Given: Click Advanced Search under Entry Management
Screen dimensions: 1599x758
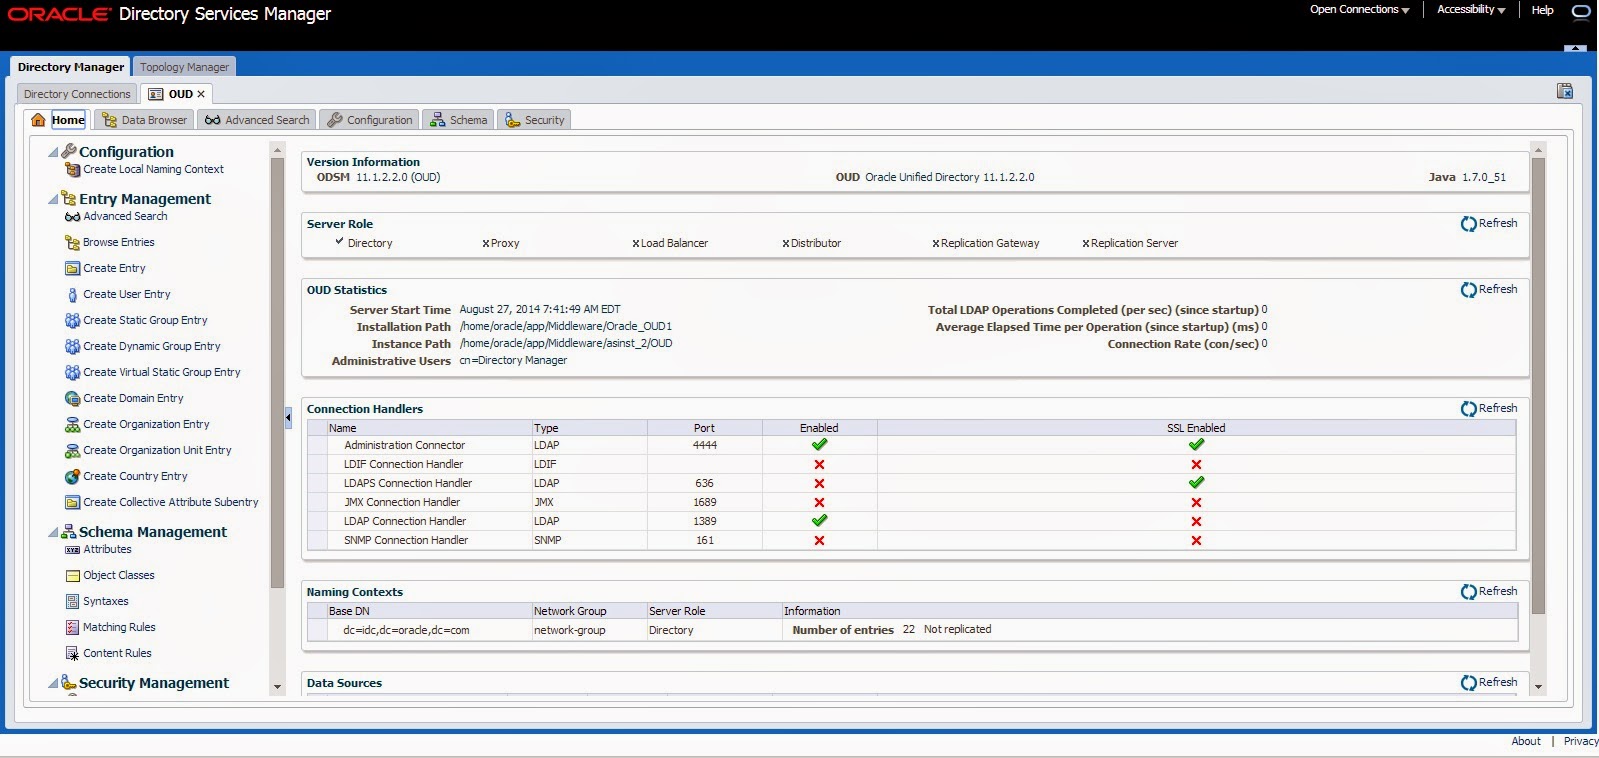Looking at the screenshot, I should coord(125,217).
